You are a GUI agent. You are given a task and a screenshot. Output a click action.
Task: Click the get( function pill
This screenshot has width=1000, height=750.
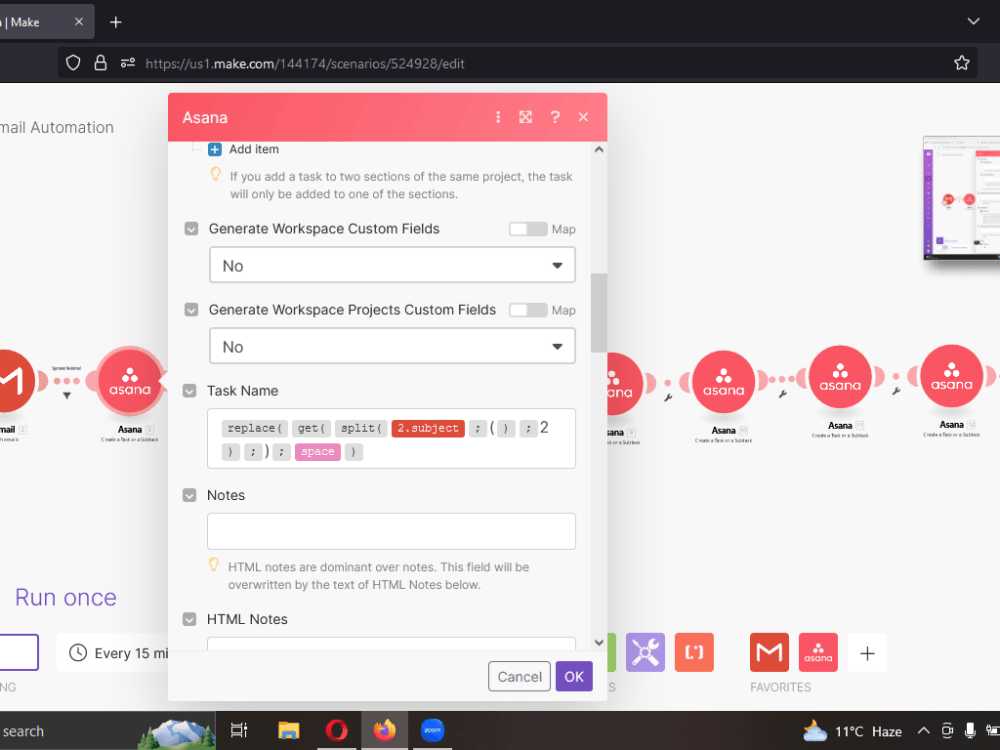(x=312, y=428)
